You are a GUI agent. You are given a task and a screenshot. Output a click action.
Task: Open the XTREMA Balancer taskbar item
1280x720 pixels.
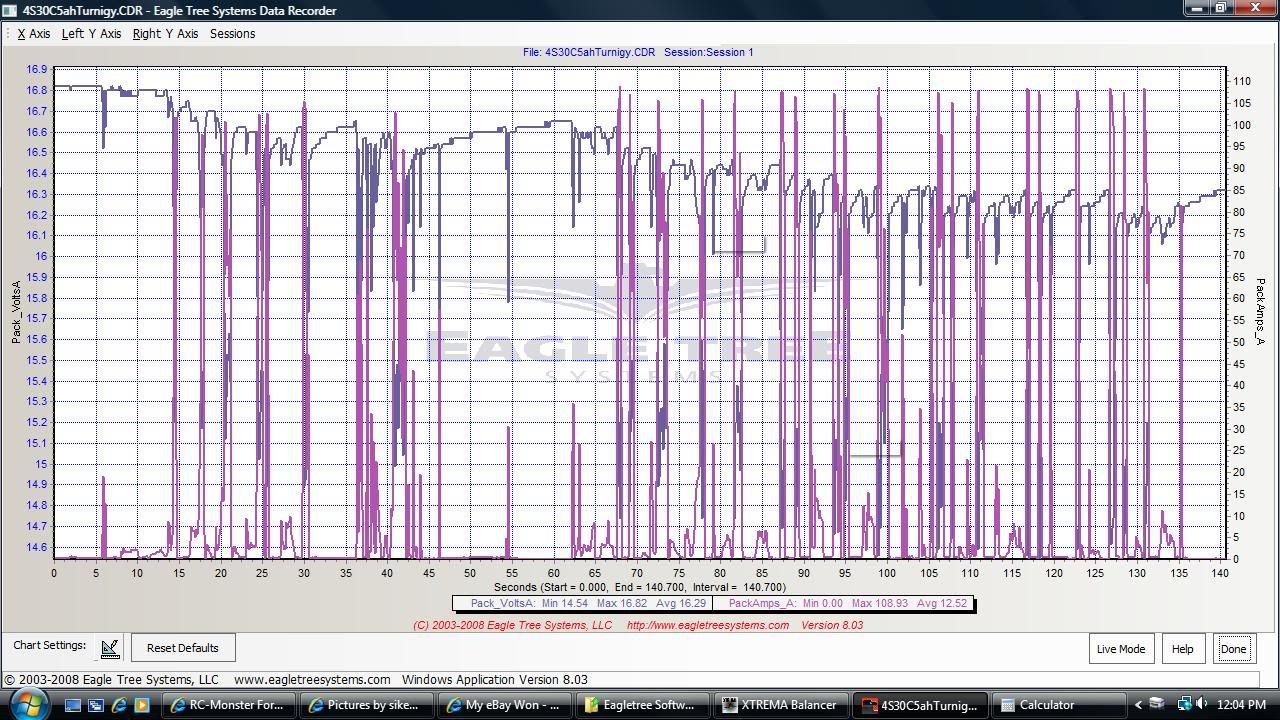779,705
